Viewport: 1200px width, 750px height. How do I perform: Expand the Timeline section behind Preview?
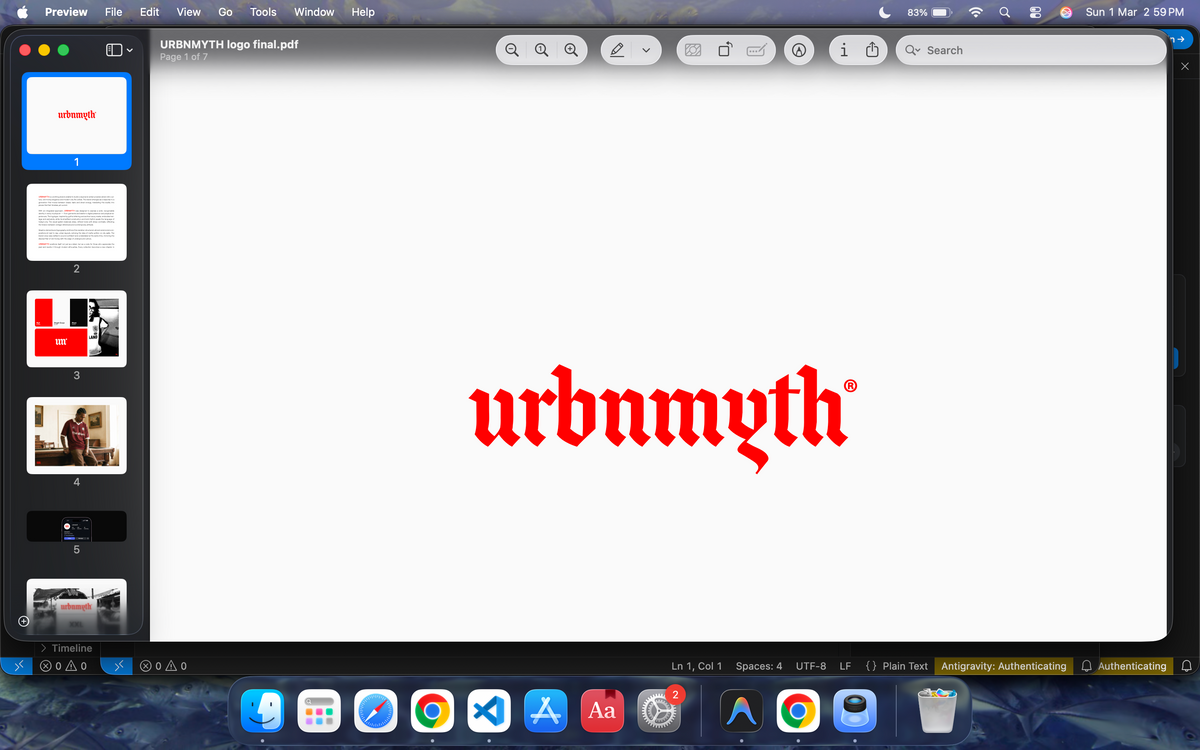click(67, 648)
